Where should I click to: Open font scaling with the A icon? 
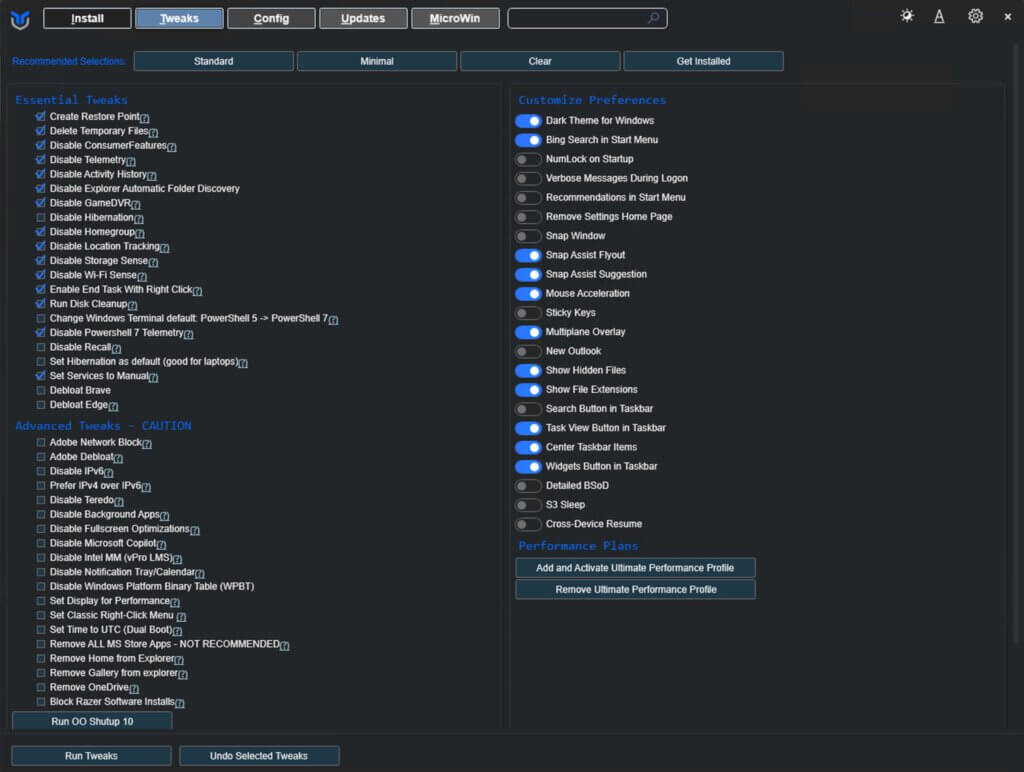point(939,16)
